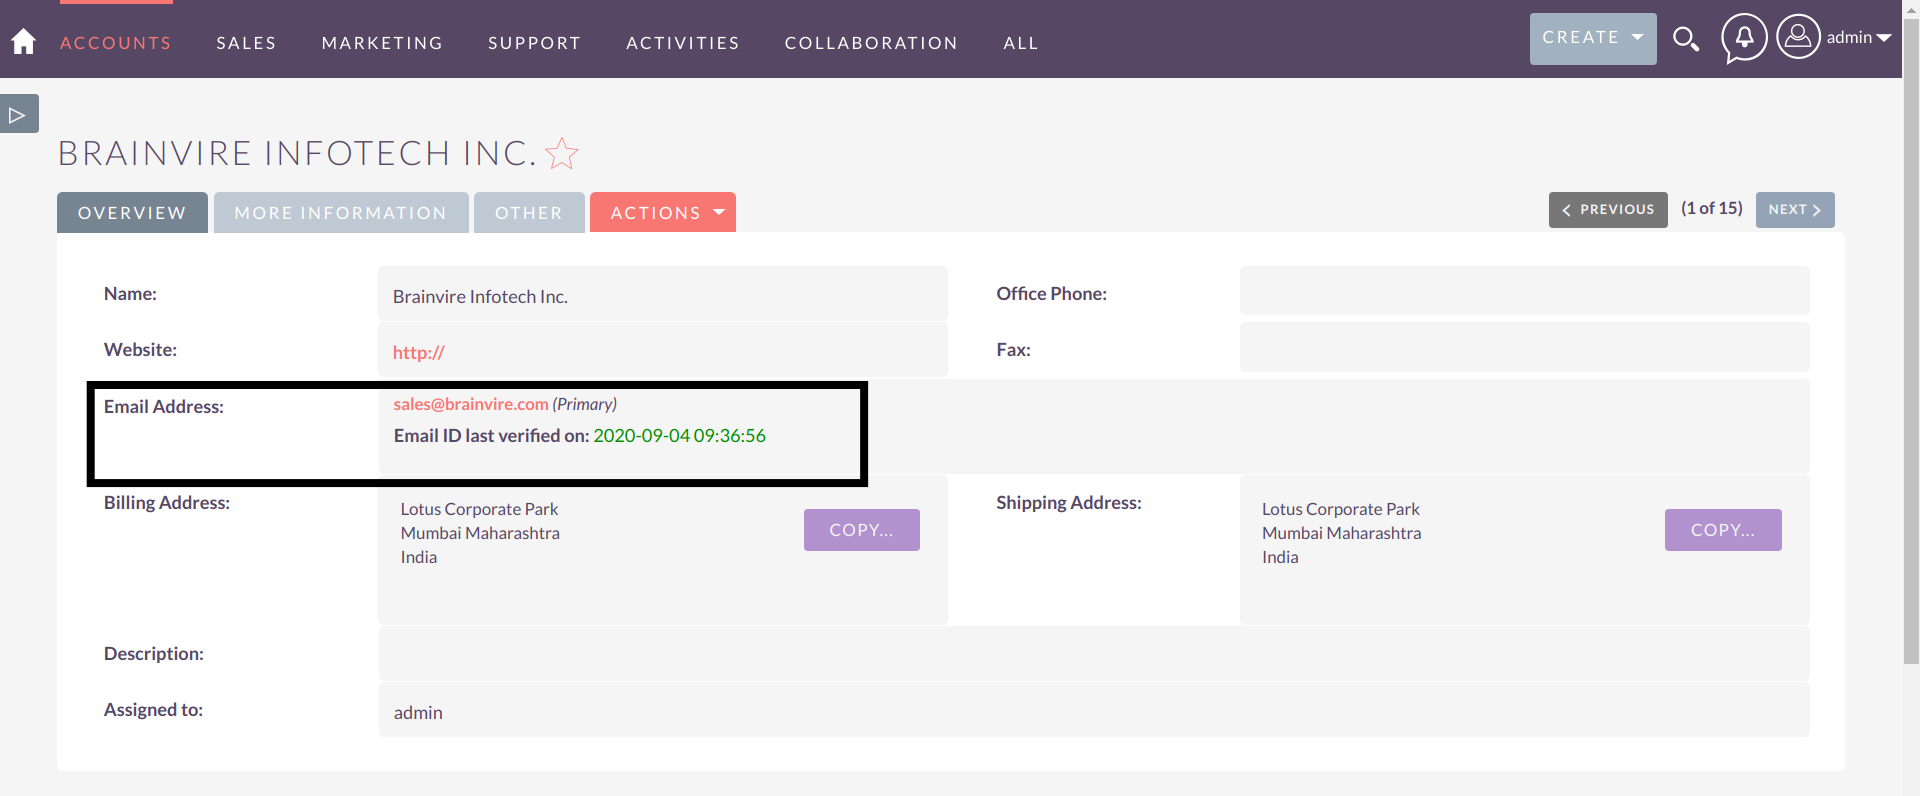Click the Billing Address label
The image size is (1920, 796).
coord(167,503)
